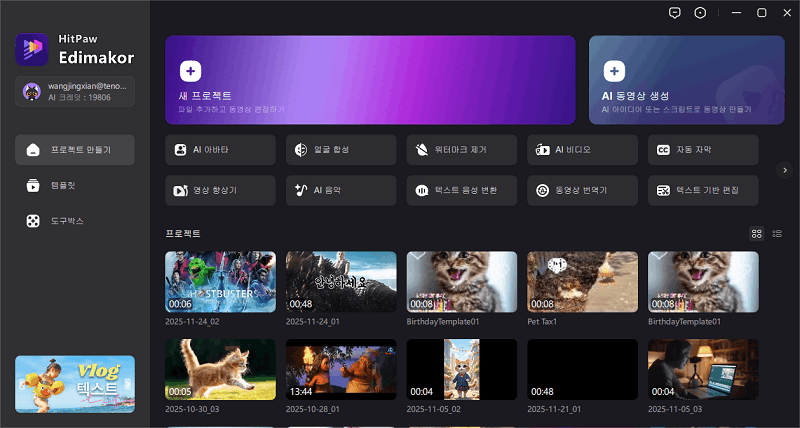Expand more tools with right arrow

pos(785,170)
